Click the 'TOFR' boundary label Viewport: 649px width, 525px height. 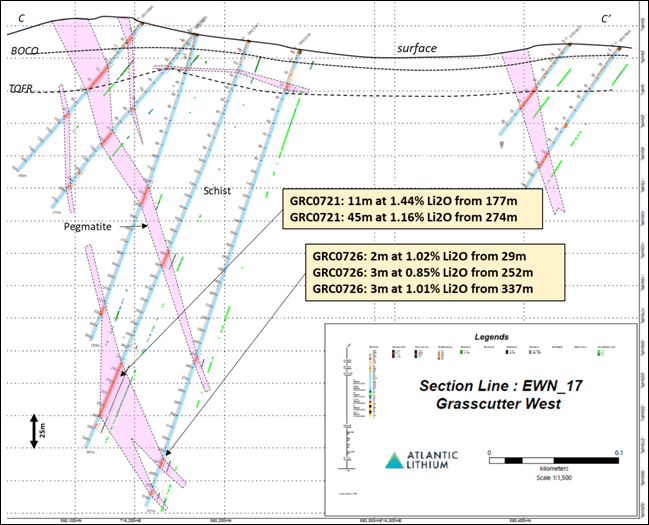(x=21, y=89)
